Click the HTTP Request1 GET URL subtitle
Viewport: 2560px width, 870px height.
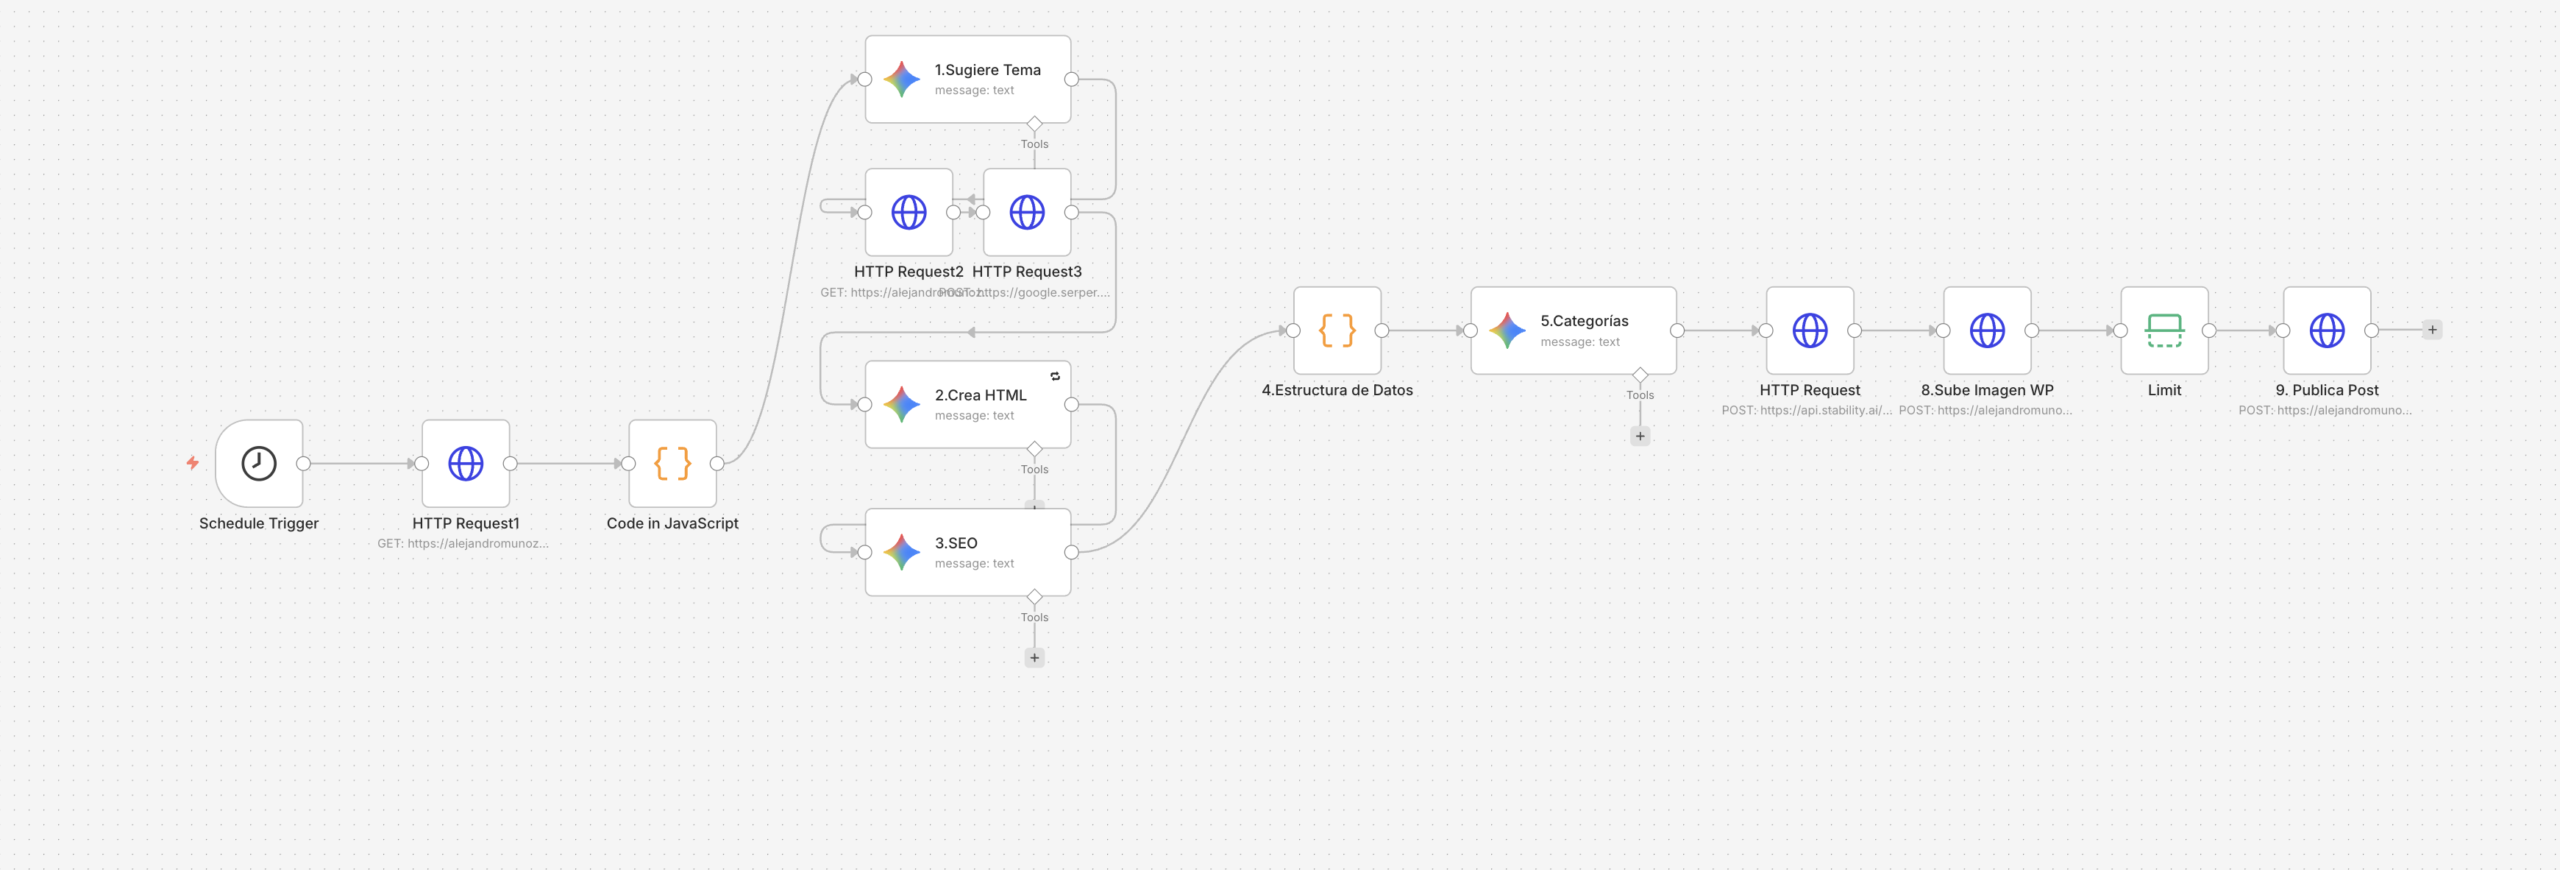(463, 544)
